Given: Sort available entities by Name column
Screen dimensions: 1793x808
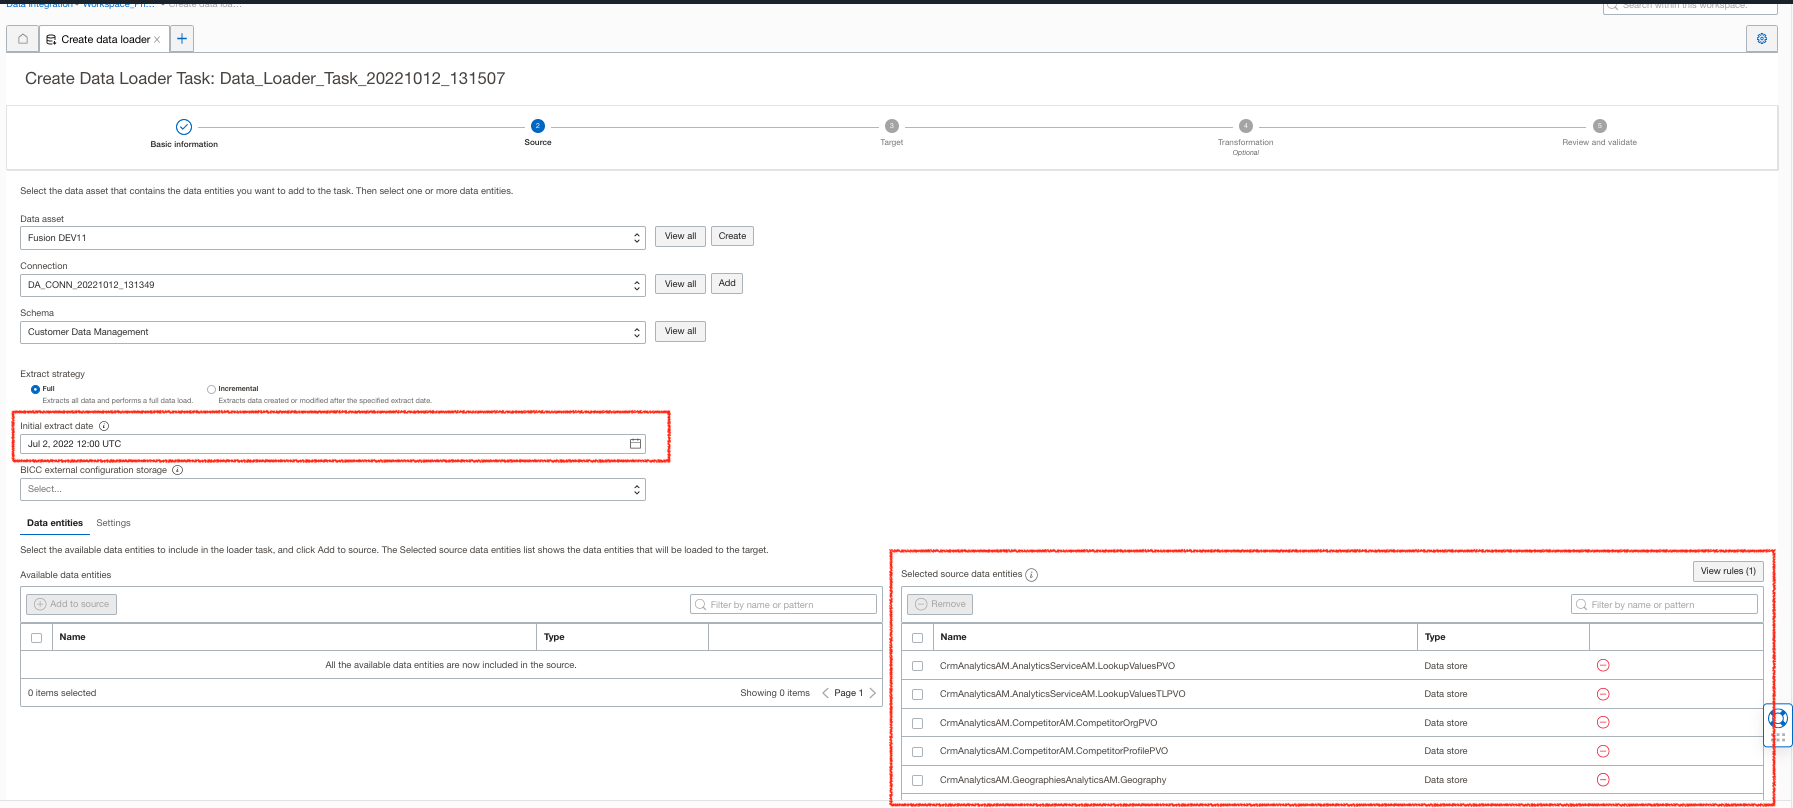Looking at the screenshot, I should [72, 637].
